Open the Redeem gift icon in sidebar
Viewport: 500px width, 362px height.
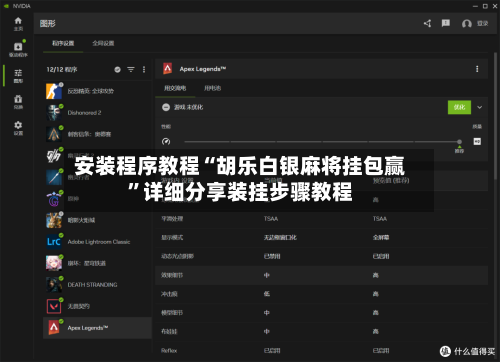(x=18, y=102)
